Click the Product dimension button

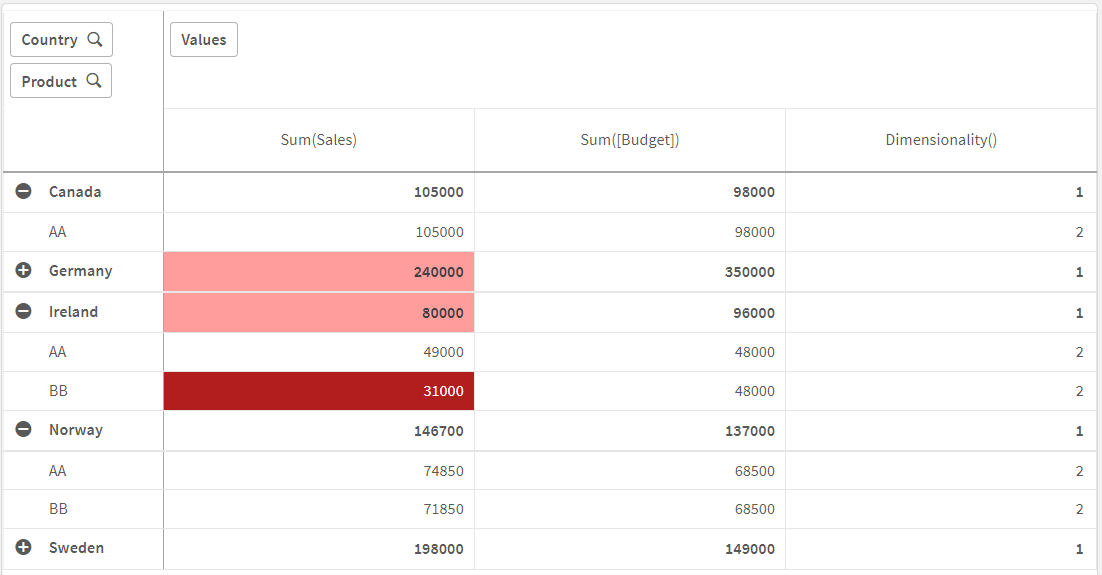pyautogui.click(x=50, y=81)
